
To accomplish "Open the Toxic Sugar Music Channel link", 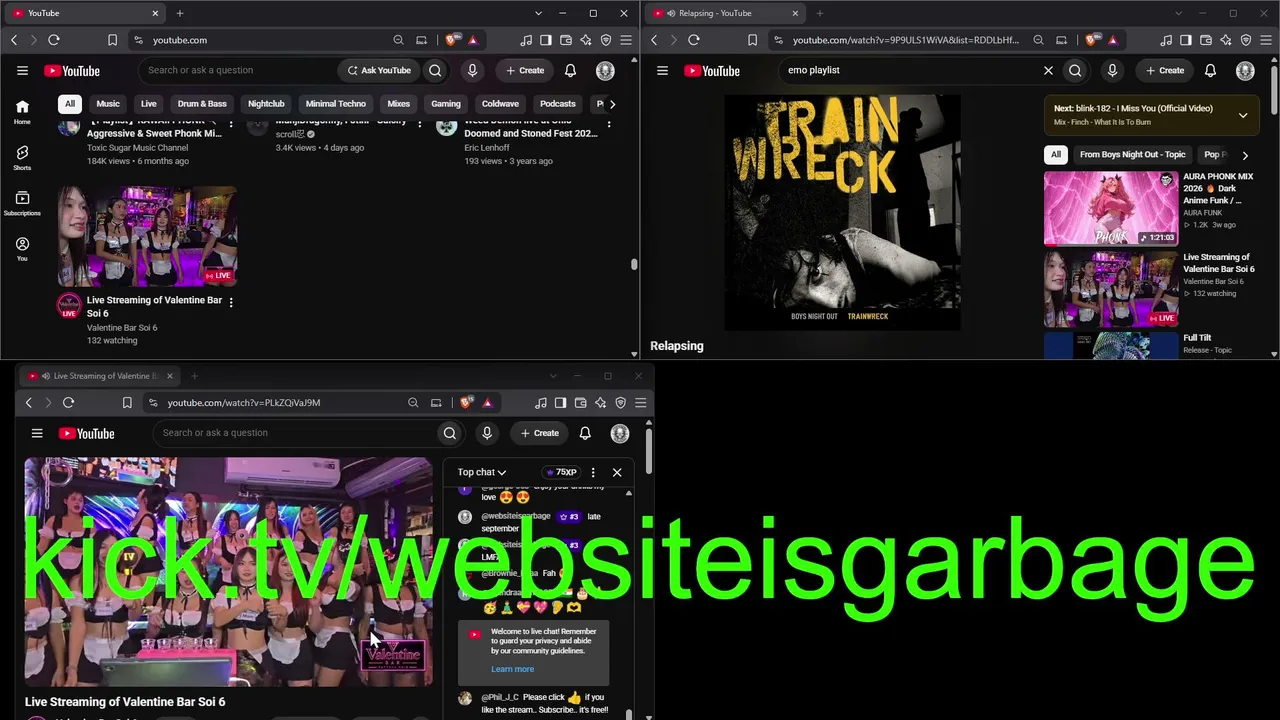I will click(x=137, y=148).
